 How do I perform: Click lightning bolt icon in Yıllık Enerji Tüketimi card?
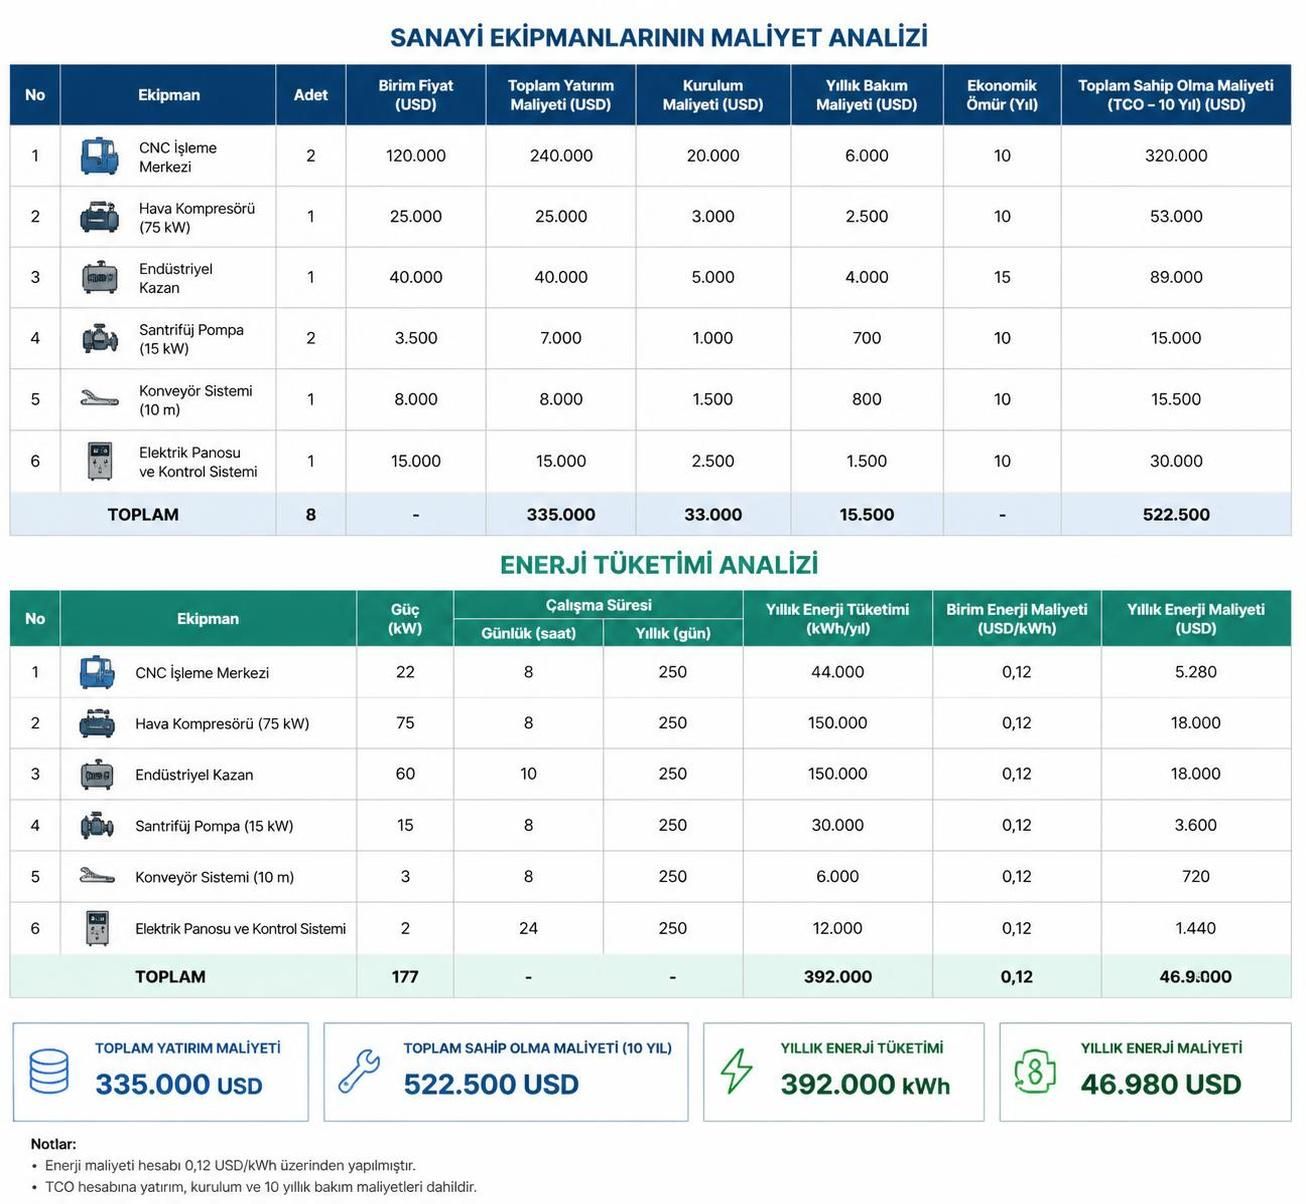[x=737, y=1071]
